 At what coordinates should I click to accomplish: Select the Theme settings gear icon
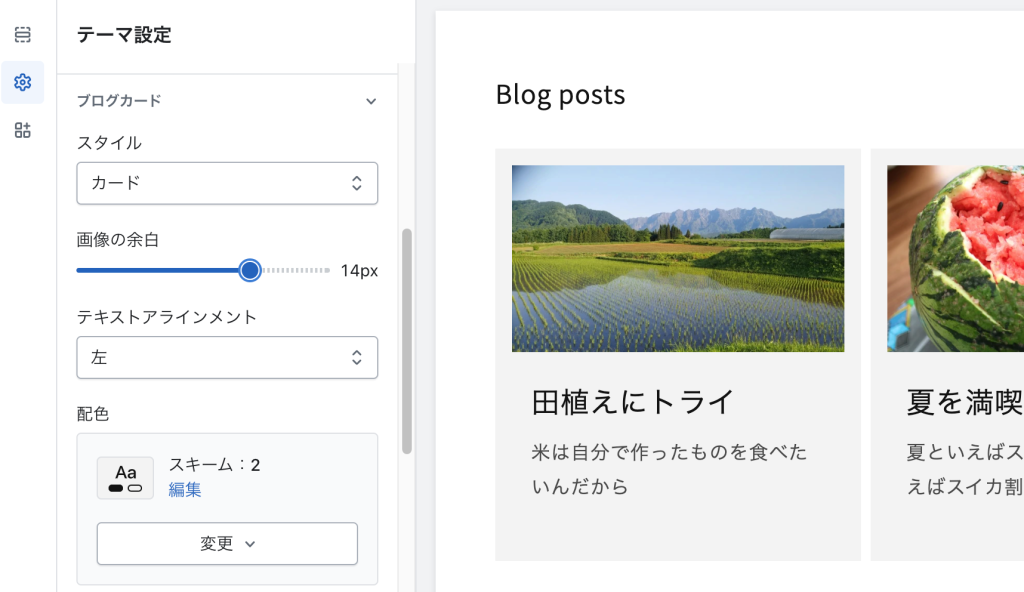coord(22,82)
